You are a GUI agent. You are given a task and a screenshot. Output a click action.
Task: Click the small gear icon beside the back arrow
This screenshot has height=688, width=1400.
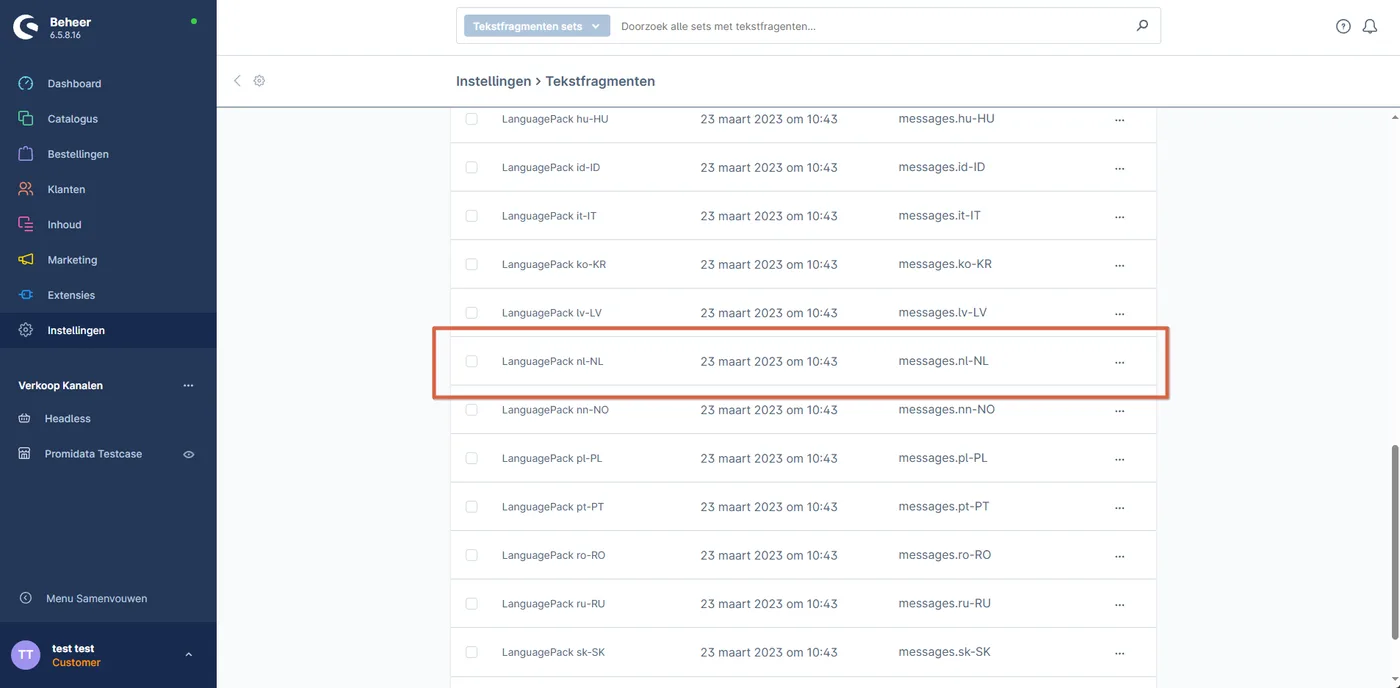[259, 81]
